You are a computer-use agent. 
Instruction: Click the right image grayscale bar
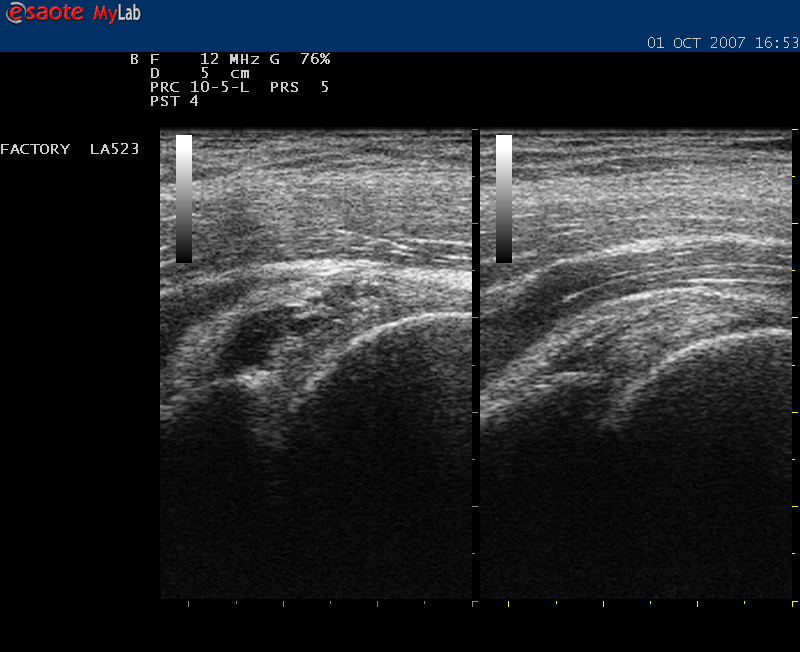coord(504,199)
